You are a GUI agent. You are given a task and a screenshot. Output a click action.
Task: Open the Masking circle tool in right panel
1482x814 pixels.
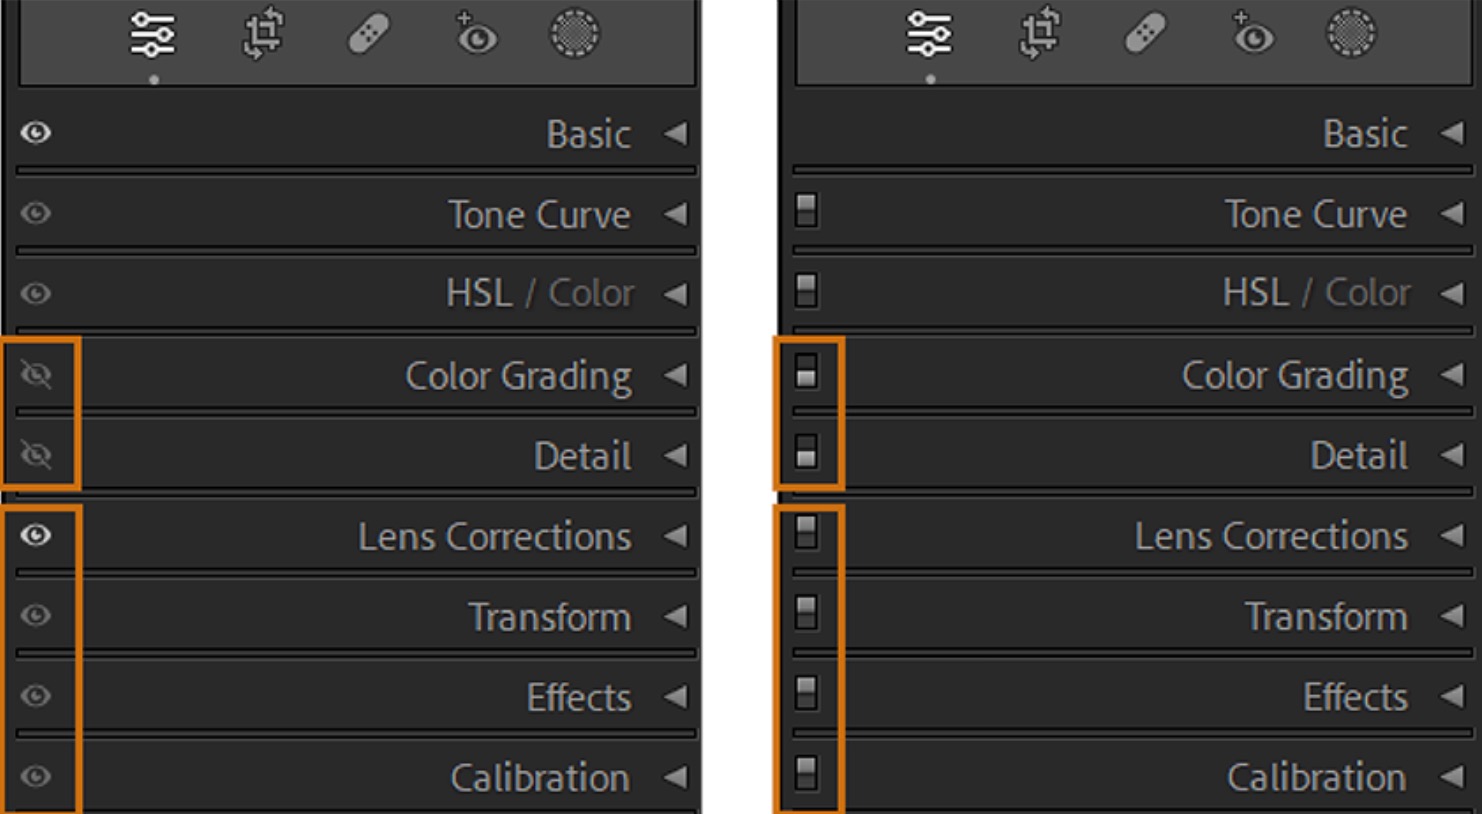[1351, 34]
